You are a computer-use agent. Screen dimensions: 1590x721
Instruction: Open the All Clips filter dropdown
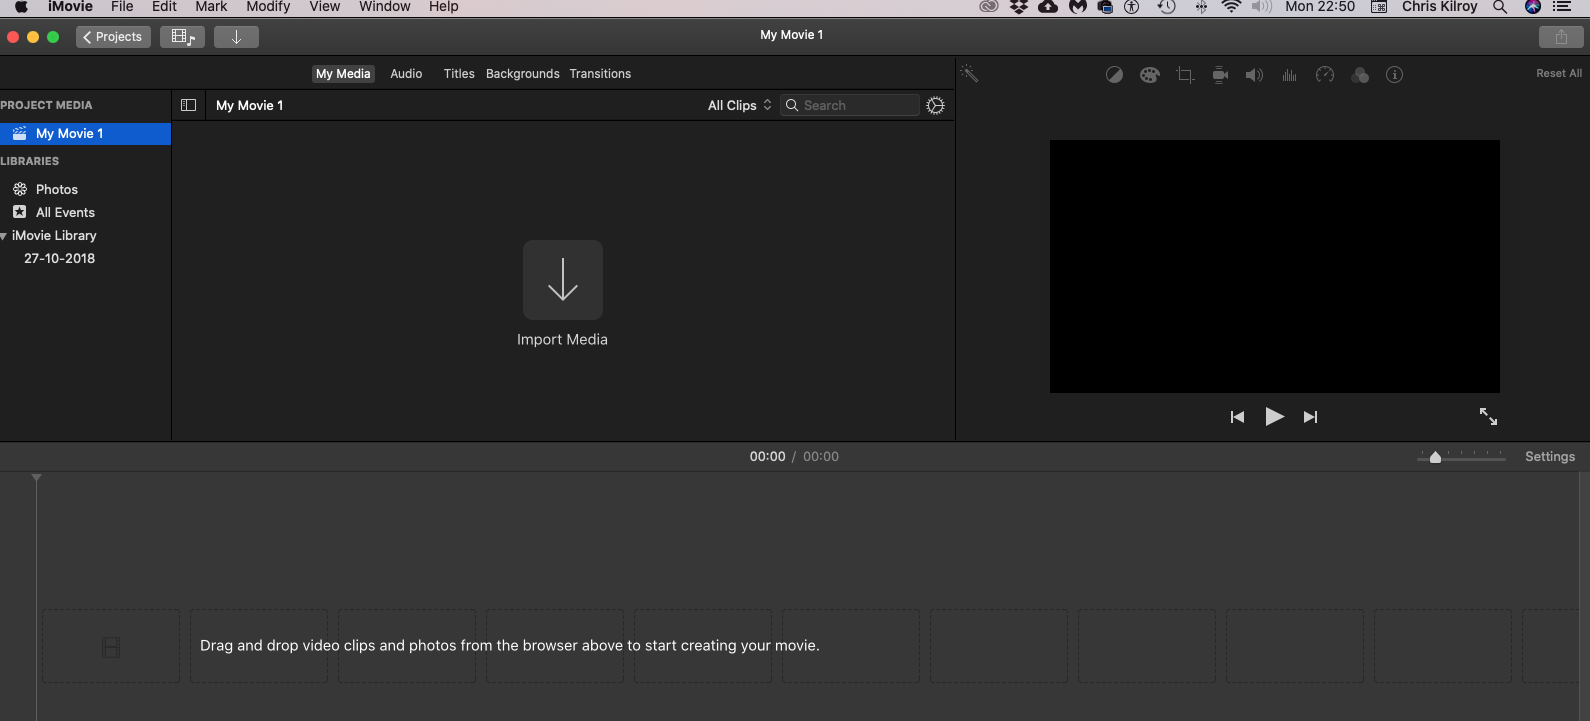tap(740, 105)
